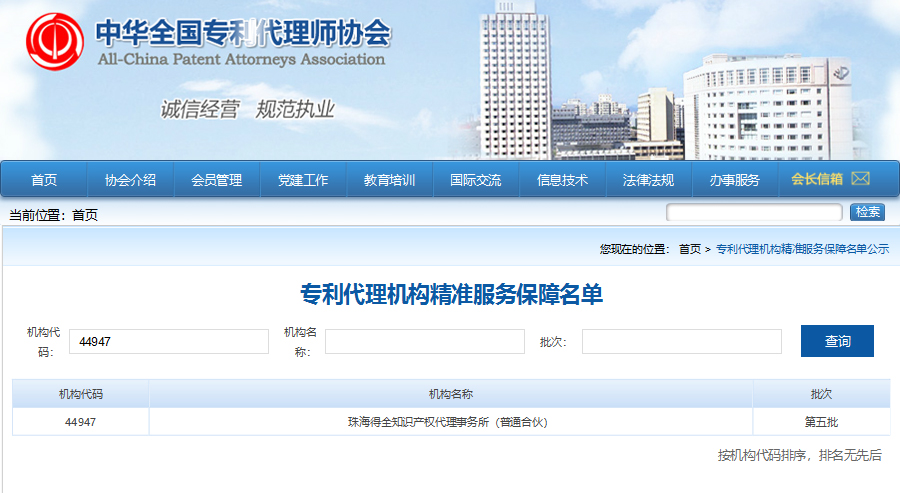The height and width of the screenshot is (493, 900).
Task: Select the 党建工作 navigation item
Action: coord(303,180)
